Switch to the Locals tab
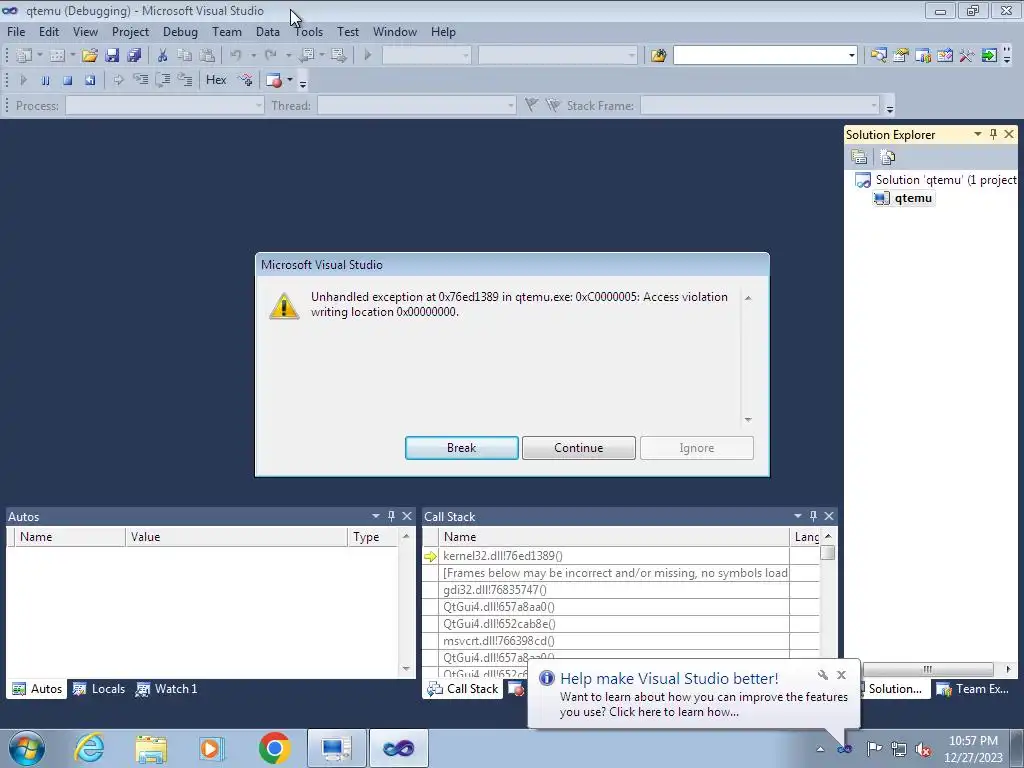Screen dimensions: 1024x768 [99, 689]
